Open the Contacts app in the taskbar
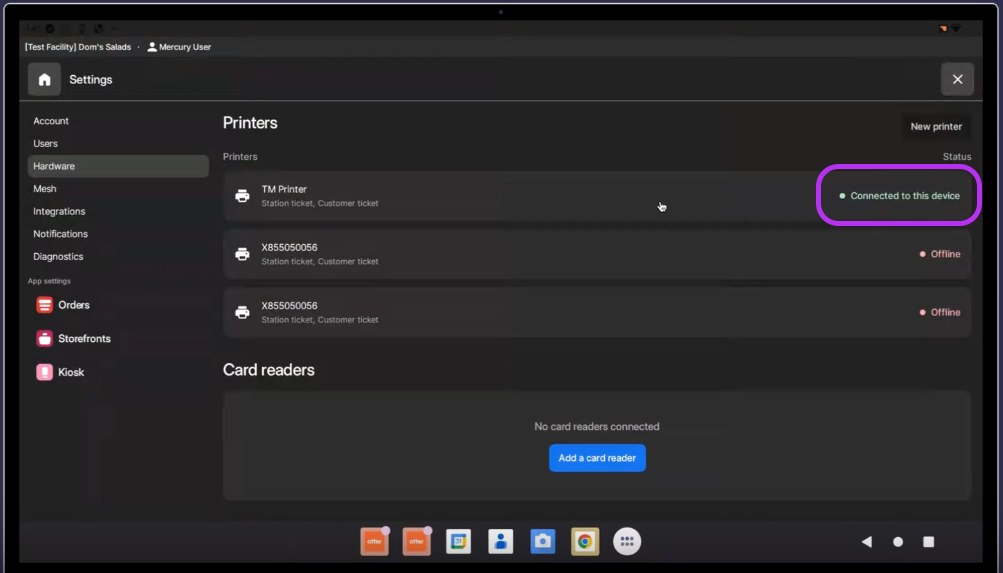 click(x=500, y=541)
